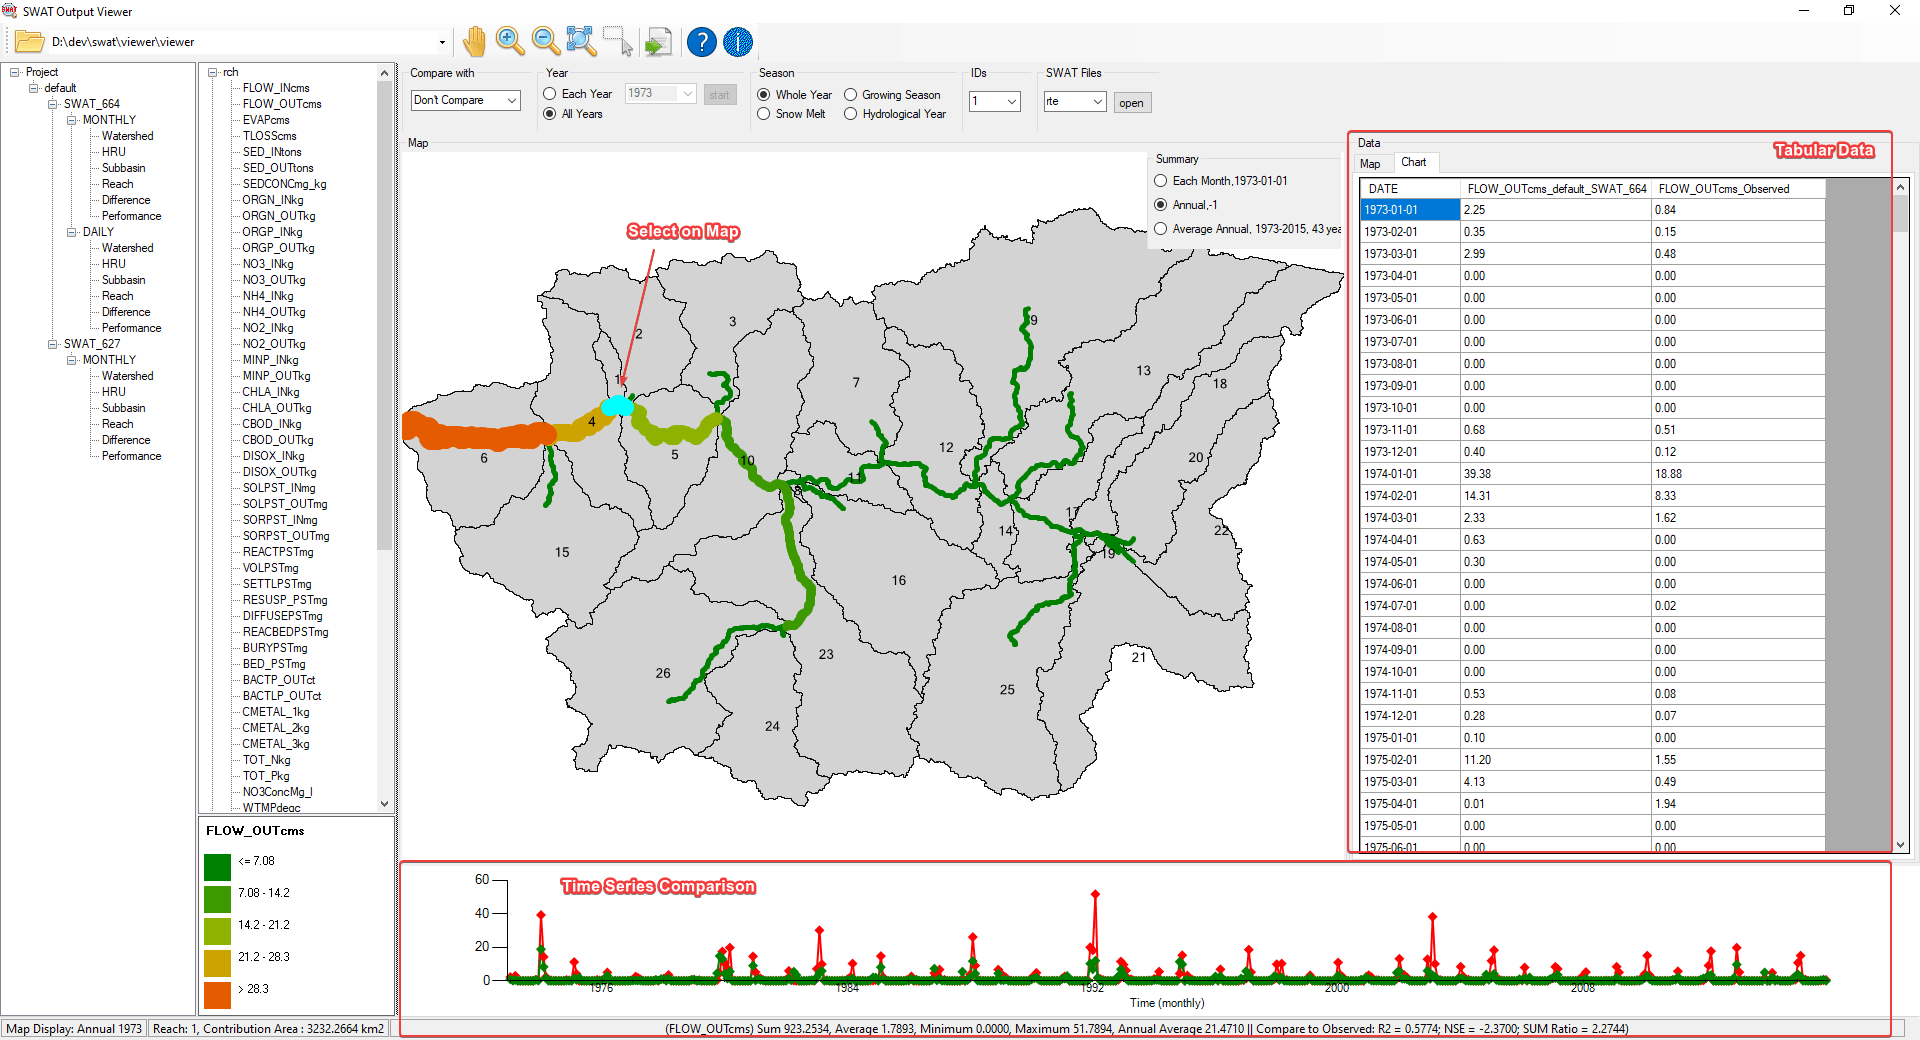The width and height of the screenshot is (1920, 1040).
Task: Select SED_OUTtons in the variable list
Action: point(278,168)
